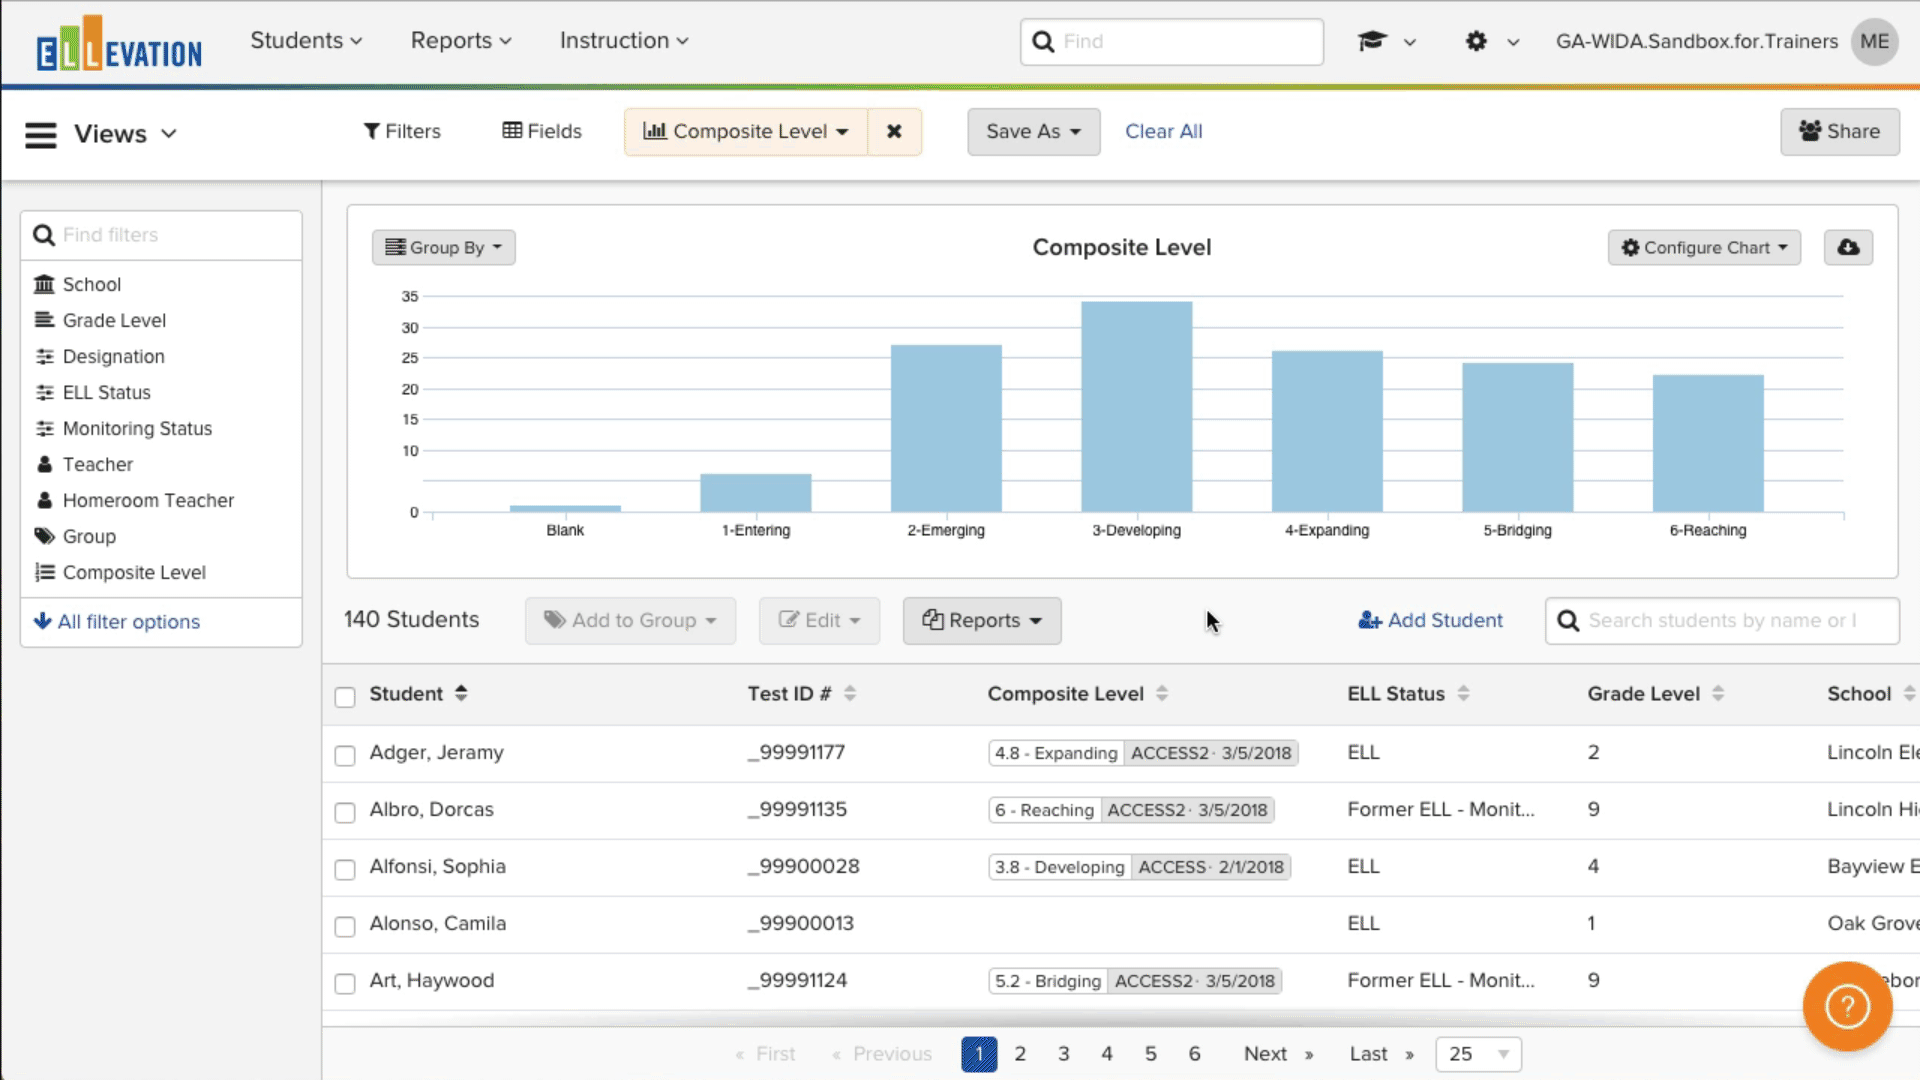Open the orange help question mark button
The image size is (1920, 1080).
click(x=1847, y=1006)
